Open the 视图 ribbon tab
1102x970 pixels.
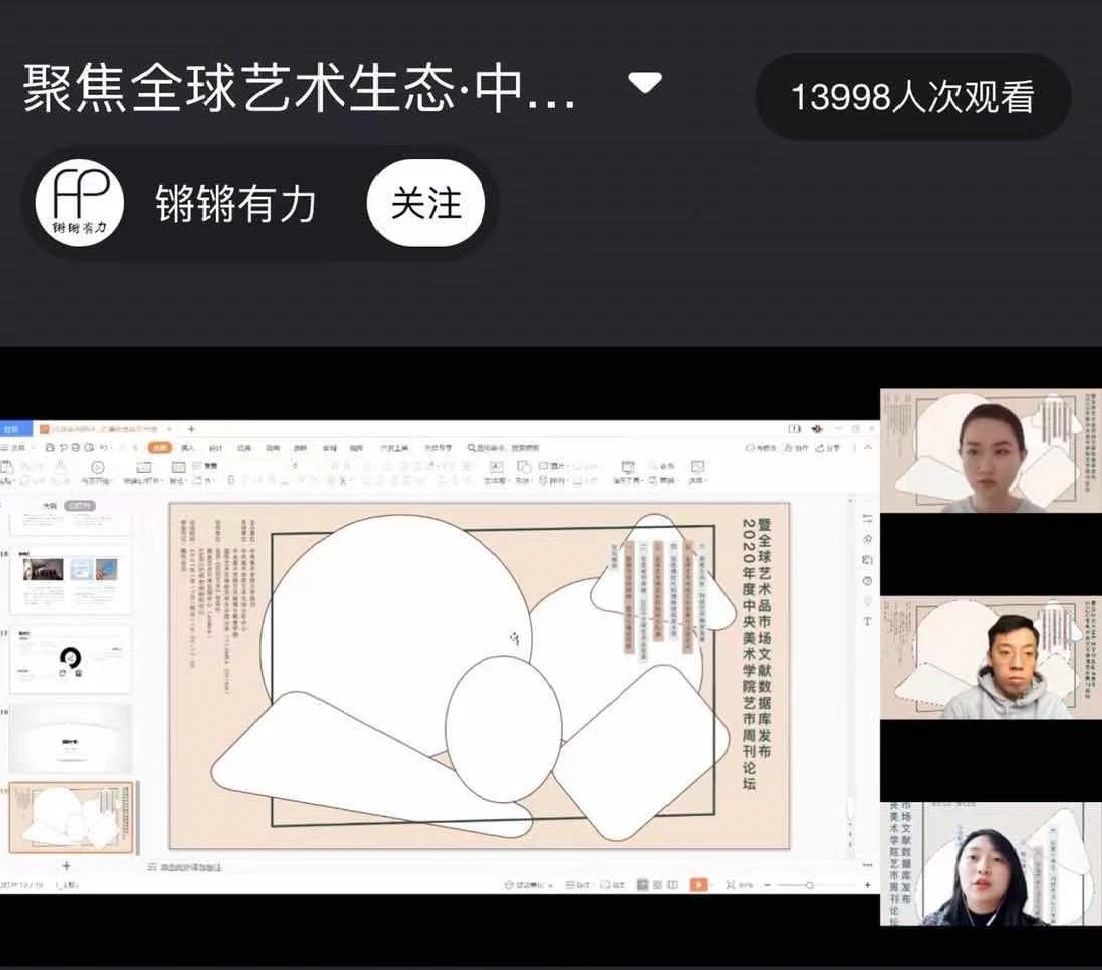(356, 448)
